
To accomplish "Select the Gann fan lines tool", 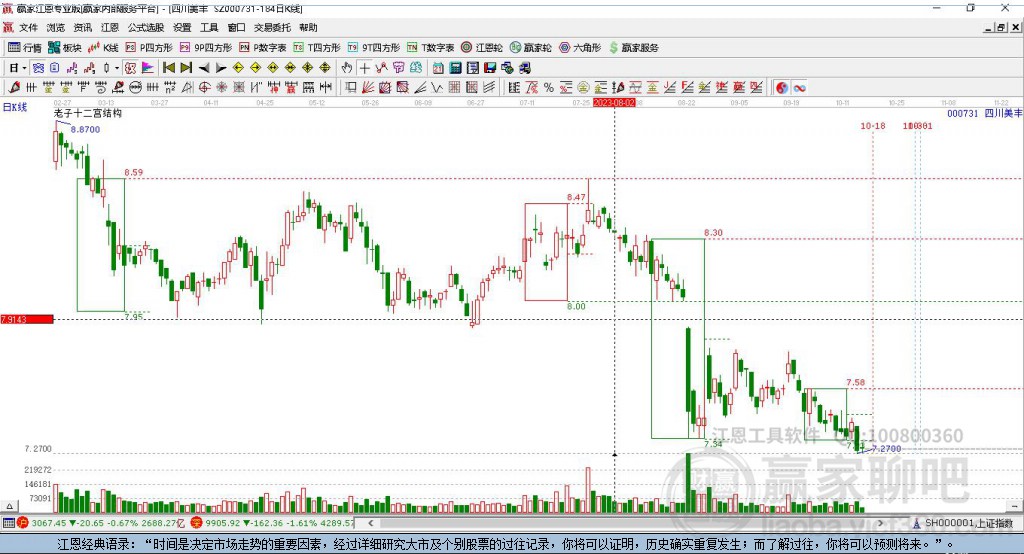I will pos(368,87).
